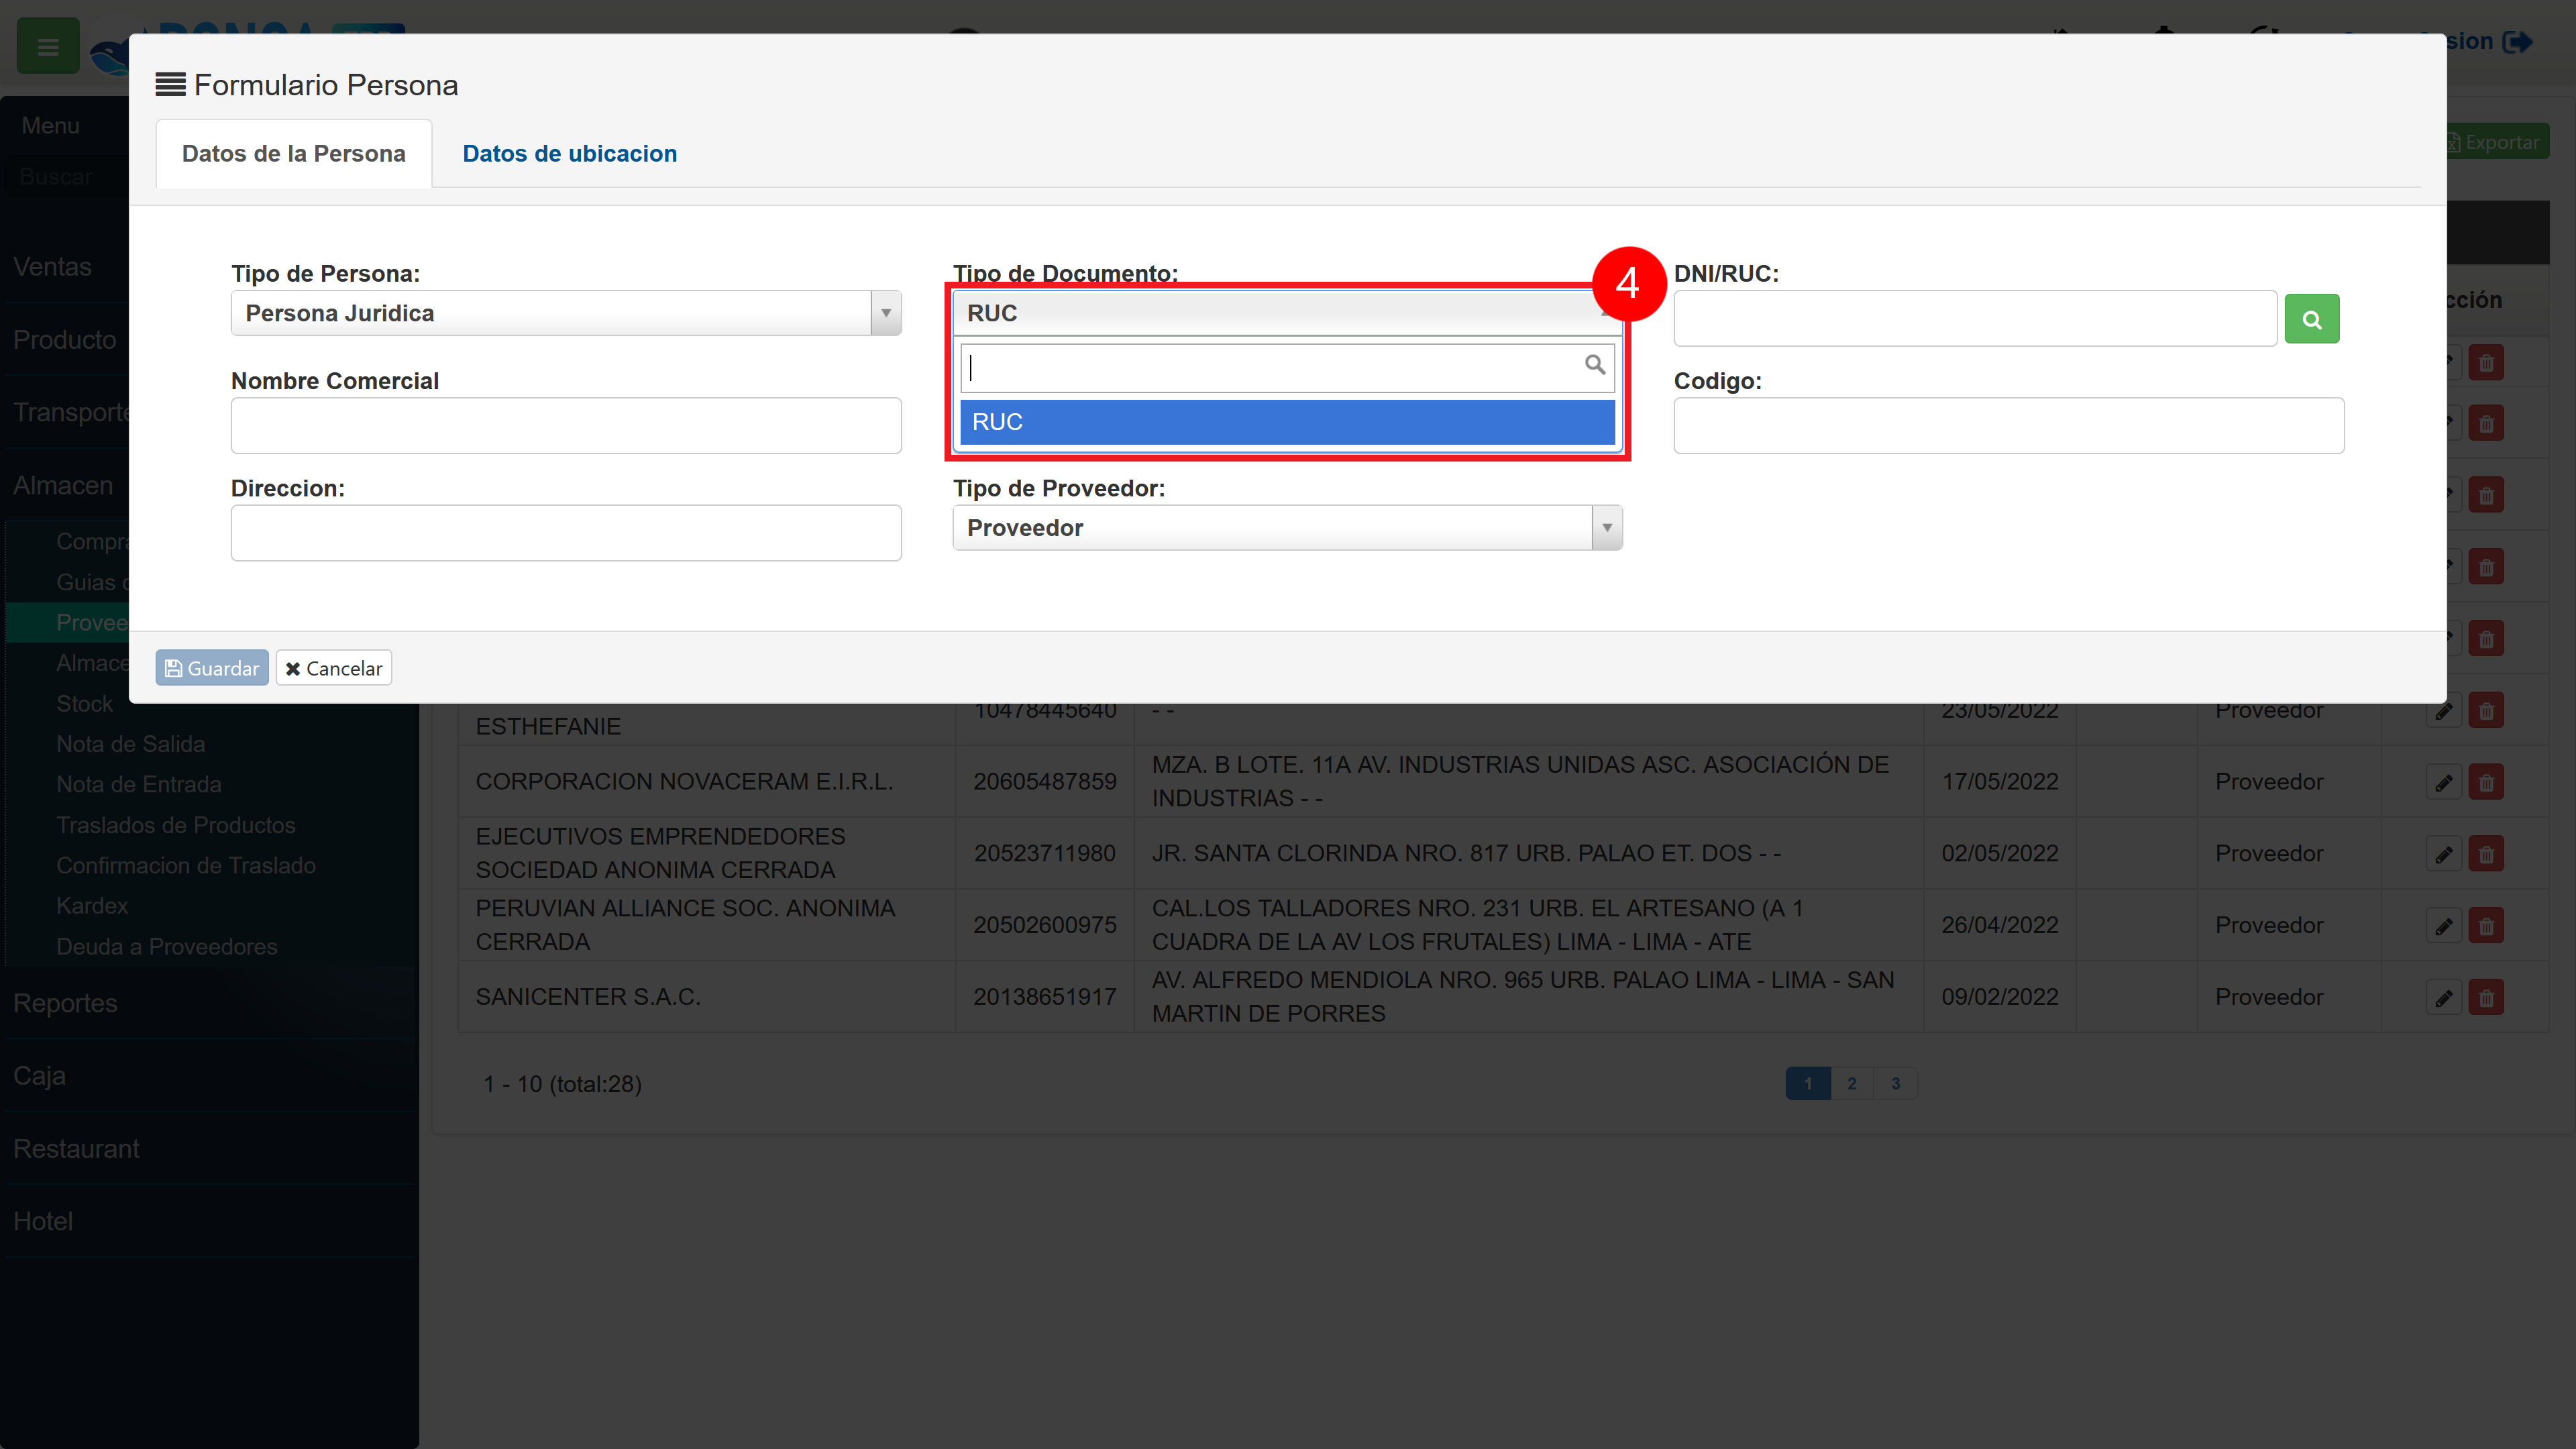
Task: Edit the CORPORACION NOVACERAM E.I.R.L. row
Action: (x=2443, y=782)
